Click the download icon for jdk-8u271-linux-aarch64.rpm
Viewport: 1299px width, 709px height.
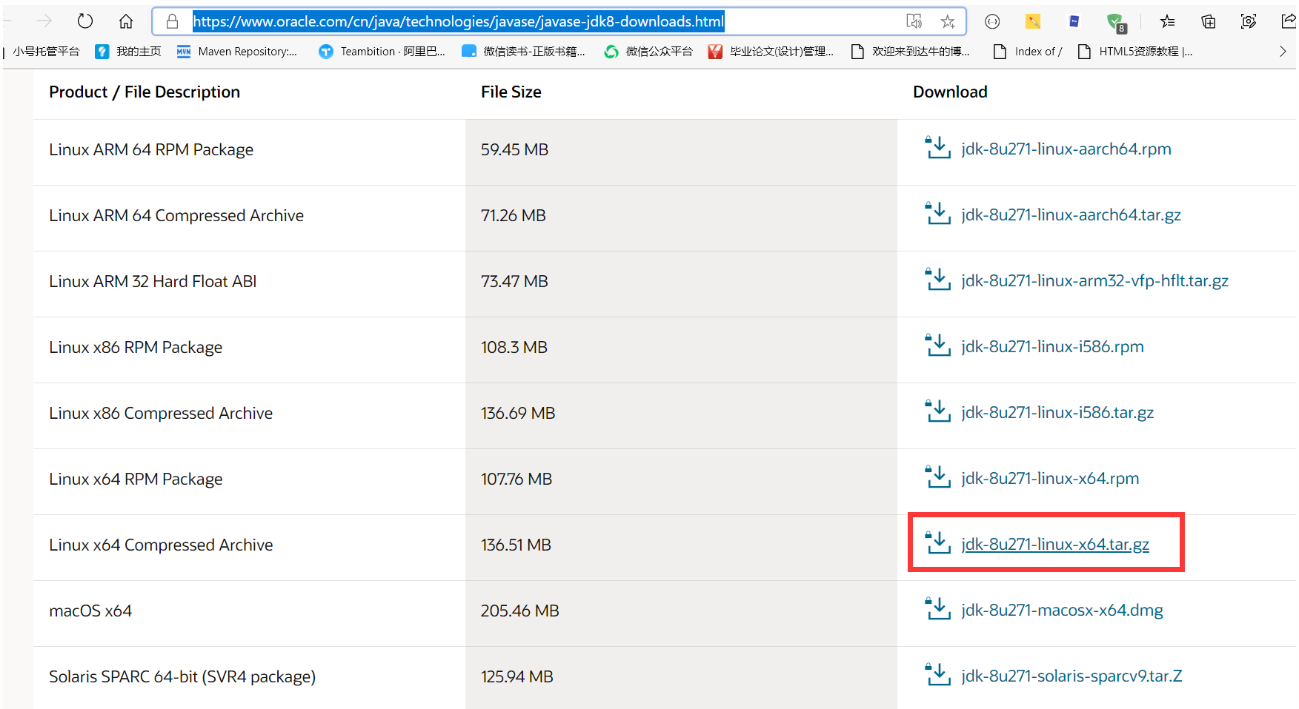point(937,148)
